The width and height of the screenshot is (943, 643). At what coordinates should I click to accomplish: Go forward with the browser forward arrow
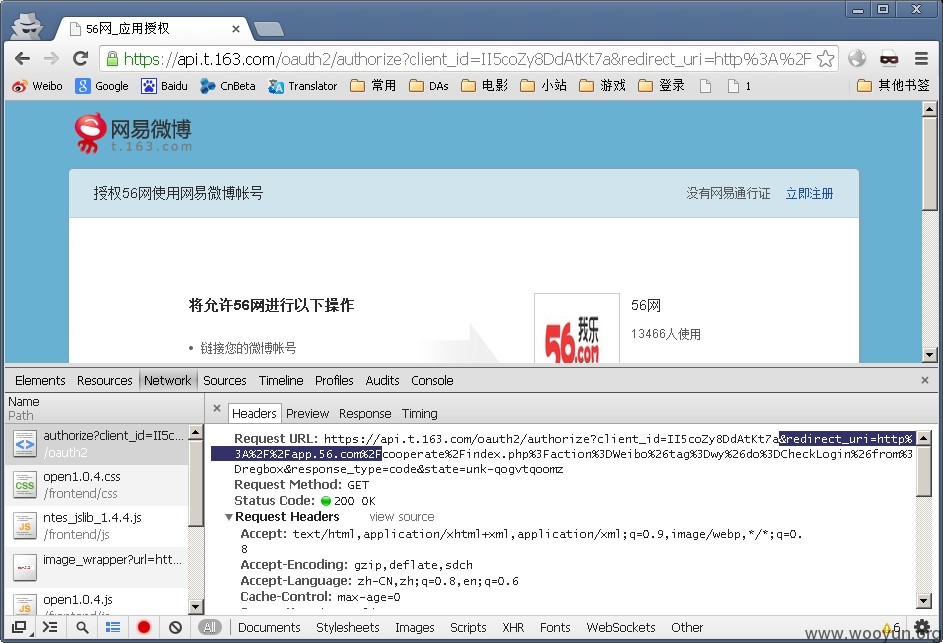(52, 58)
